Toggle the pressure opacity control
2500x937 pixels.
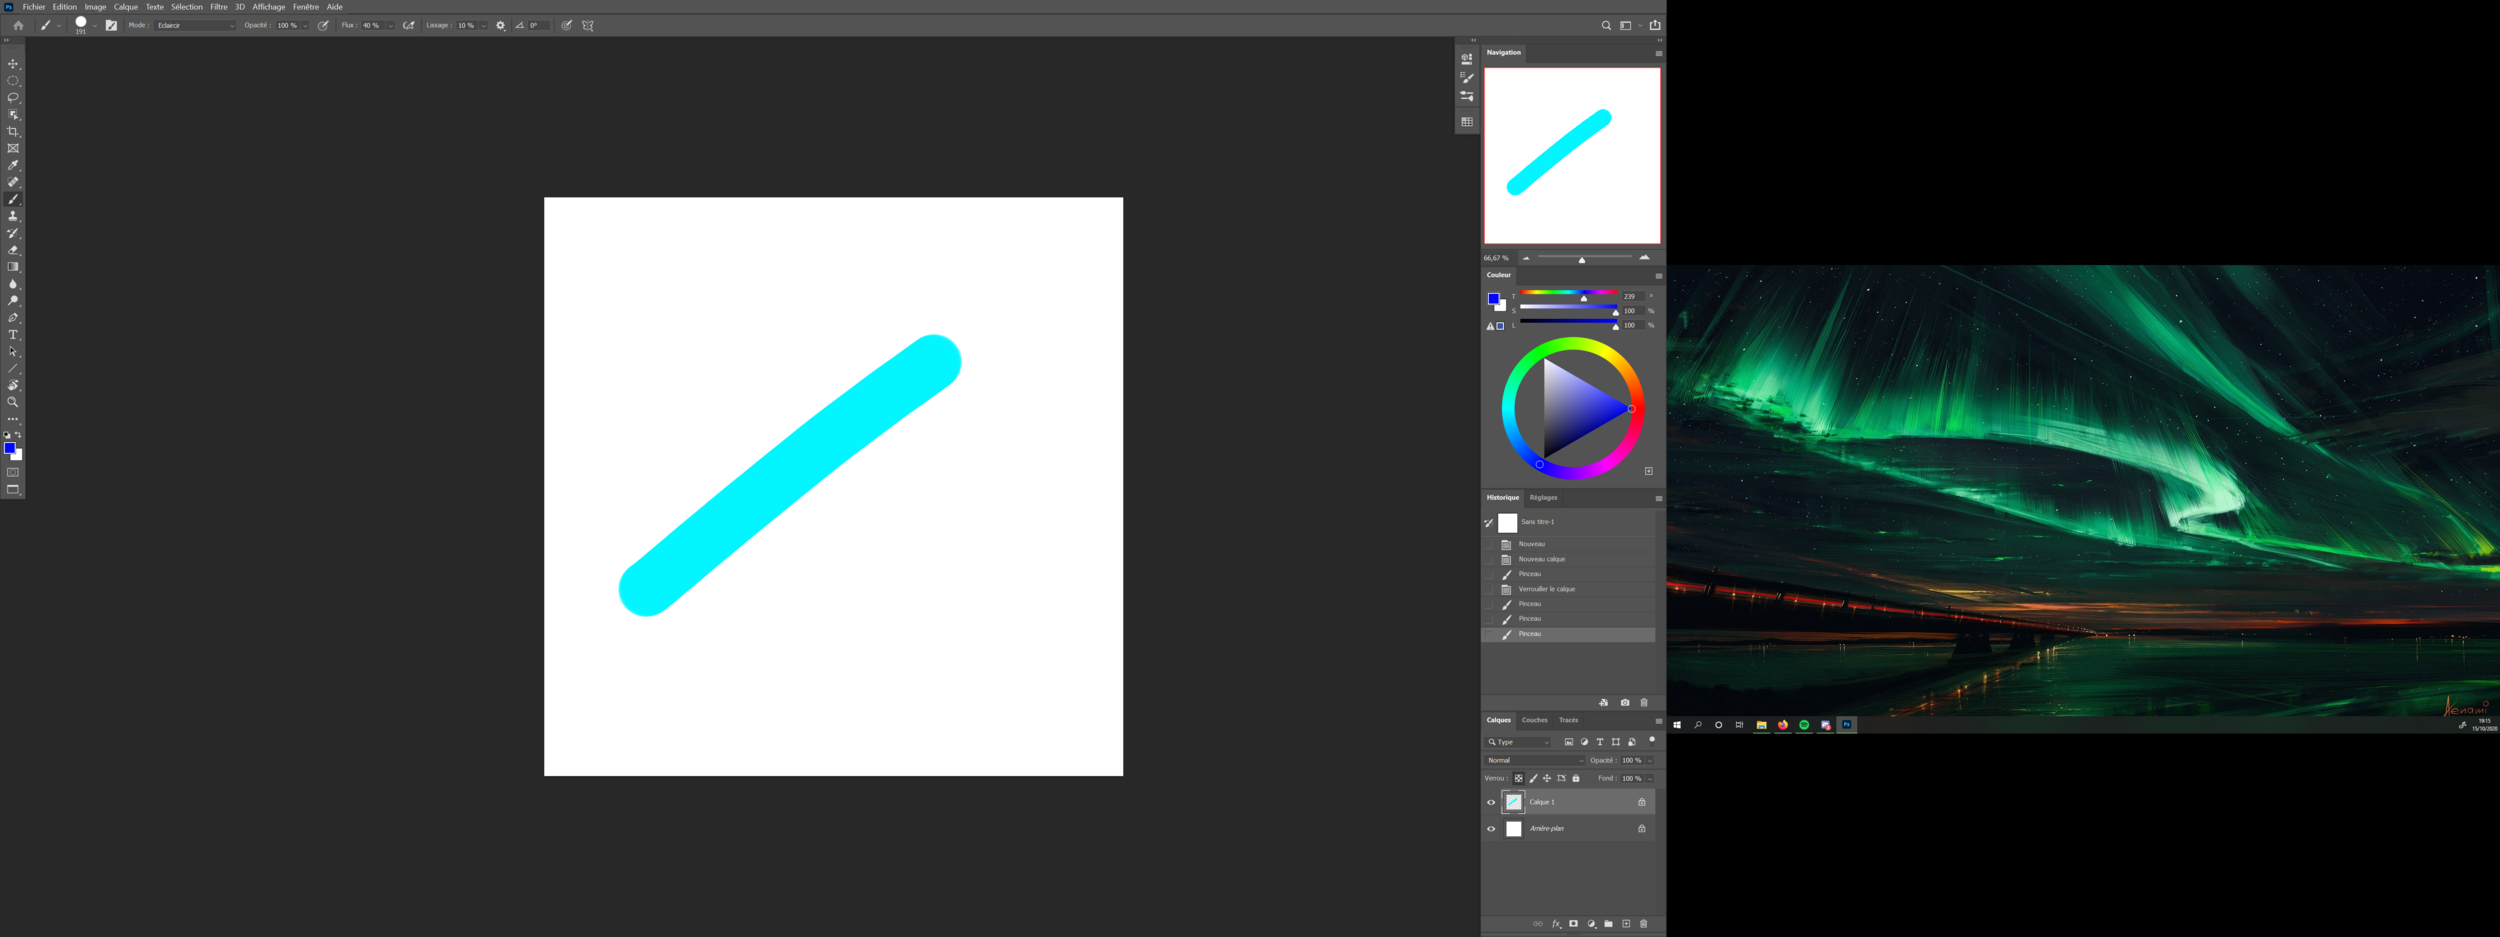click(320, 25)
